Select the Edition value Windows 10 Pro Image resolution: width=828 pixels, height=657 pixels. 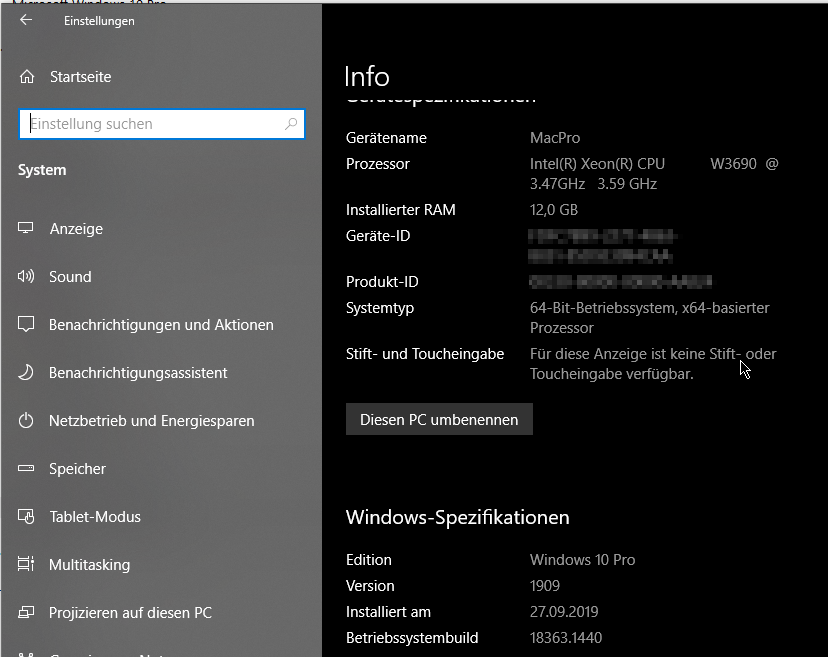[x=582, y=560]
